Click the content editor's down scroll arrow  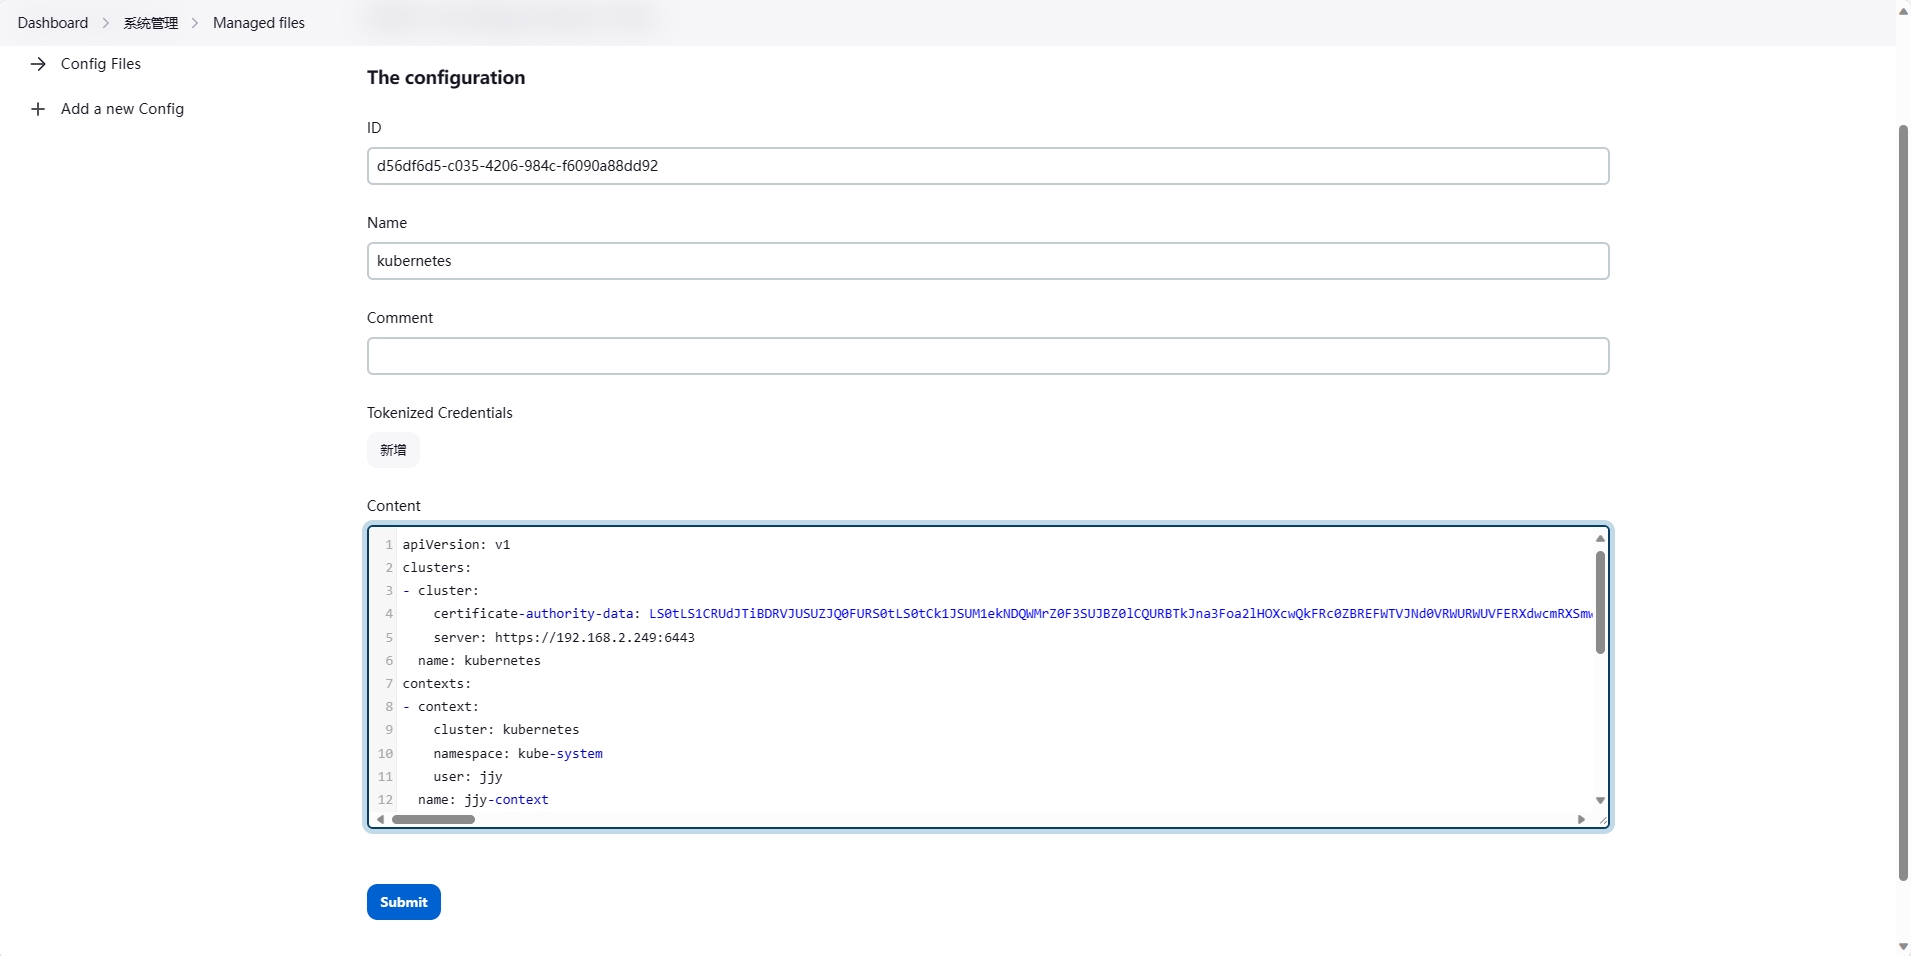tap(1600, 800)
